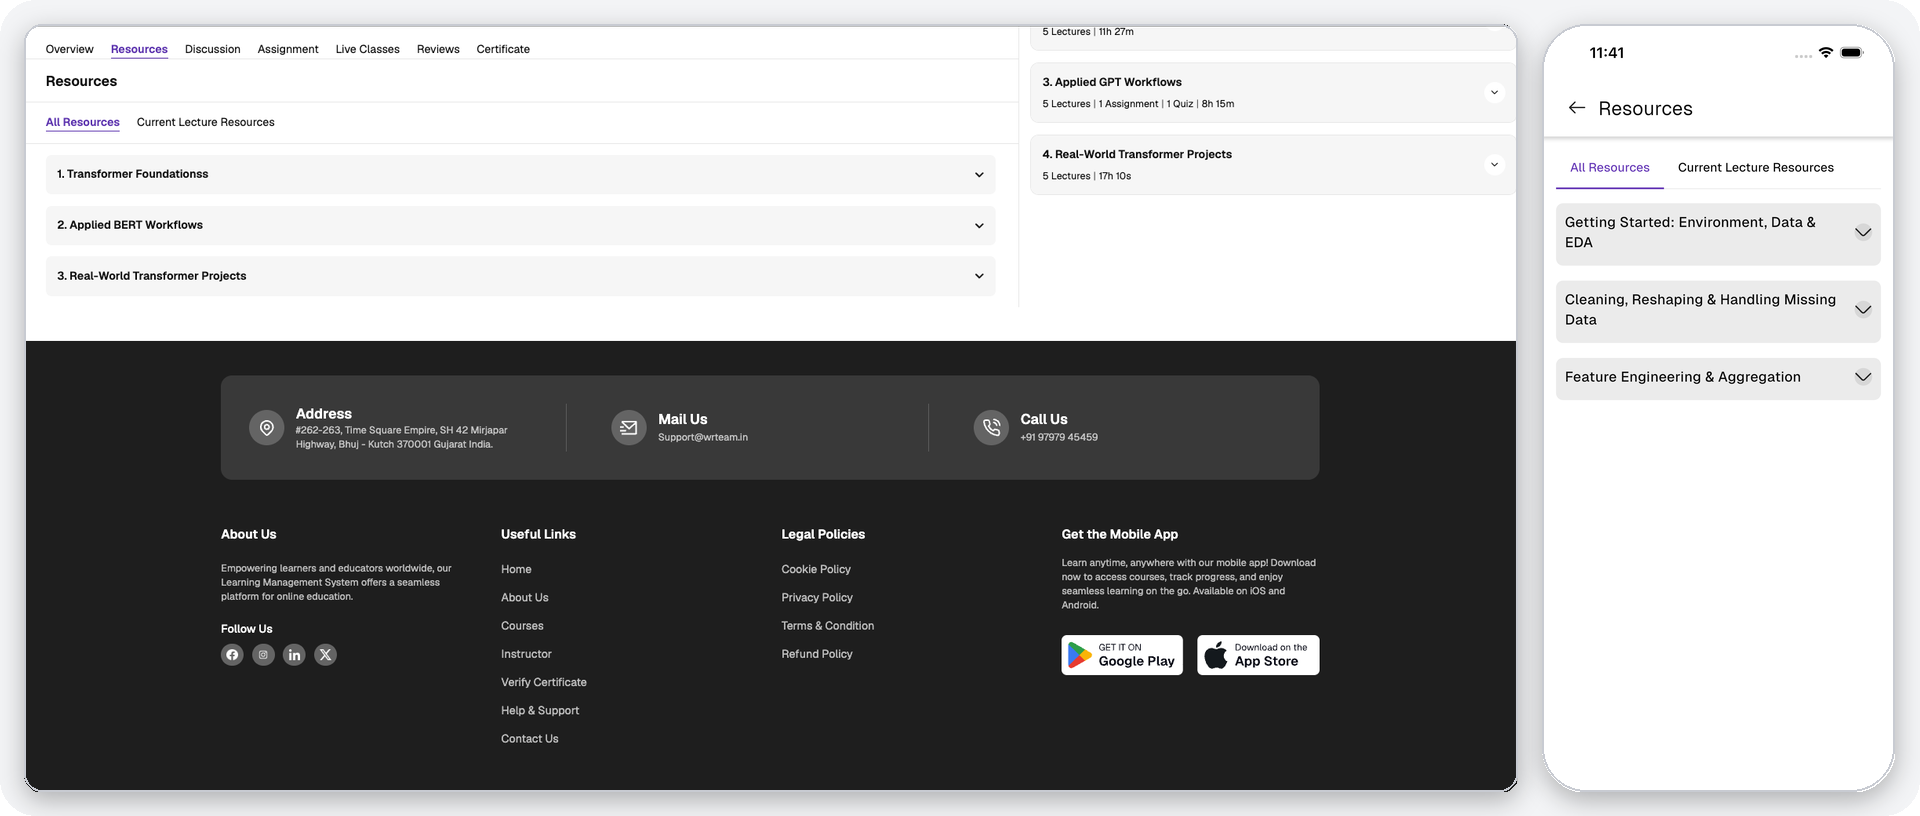Screen dimensions: 1920x816
Task: Go to the Live Classes tab
Action: coord(368,49)
